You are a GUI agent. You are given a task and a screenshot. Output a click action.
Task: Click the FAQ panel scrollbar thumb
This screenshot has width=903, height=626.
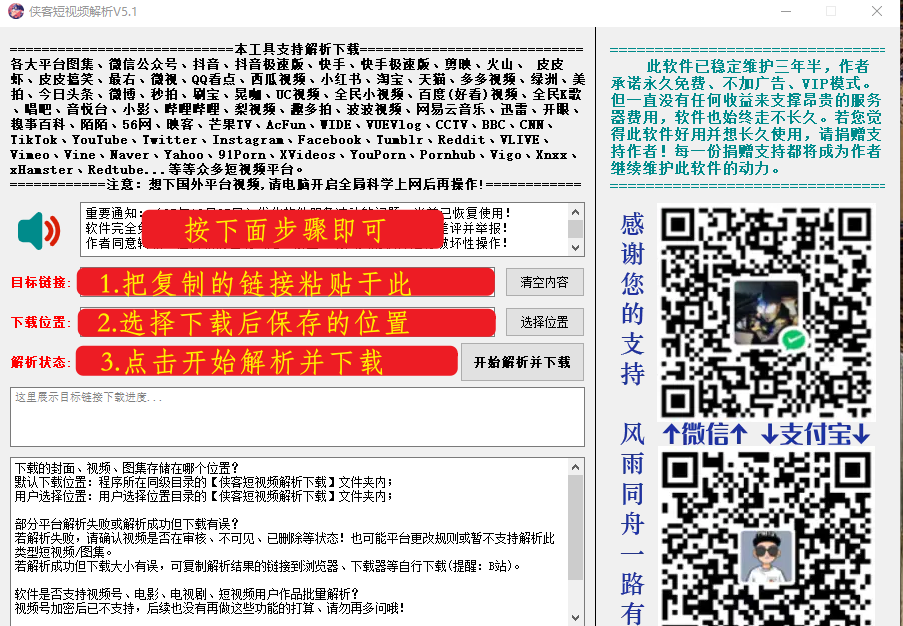point(576,525)
